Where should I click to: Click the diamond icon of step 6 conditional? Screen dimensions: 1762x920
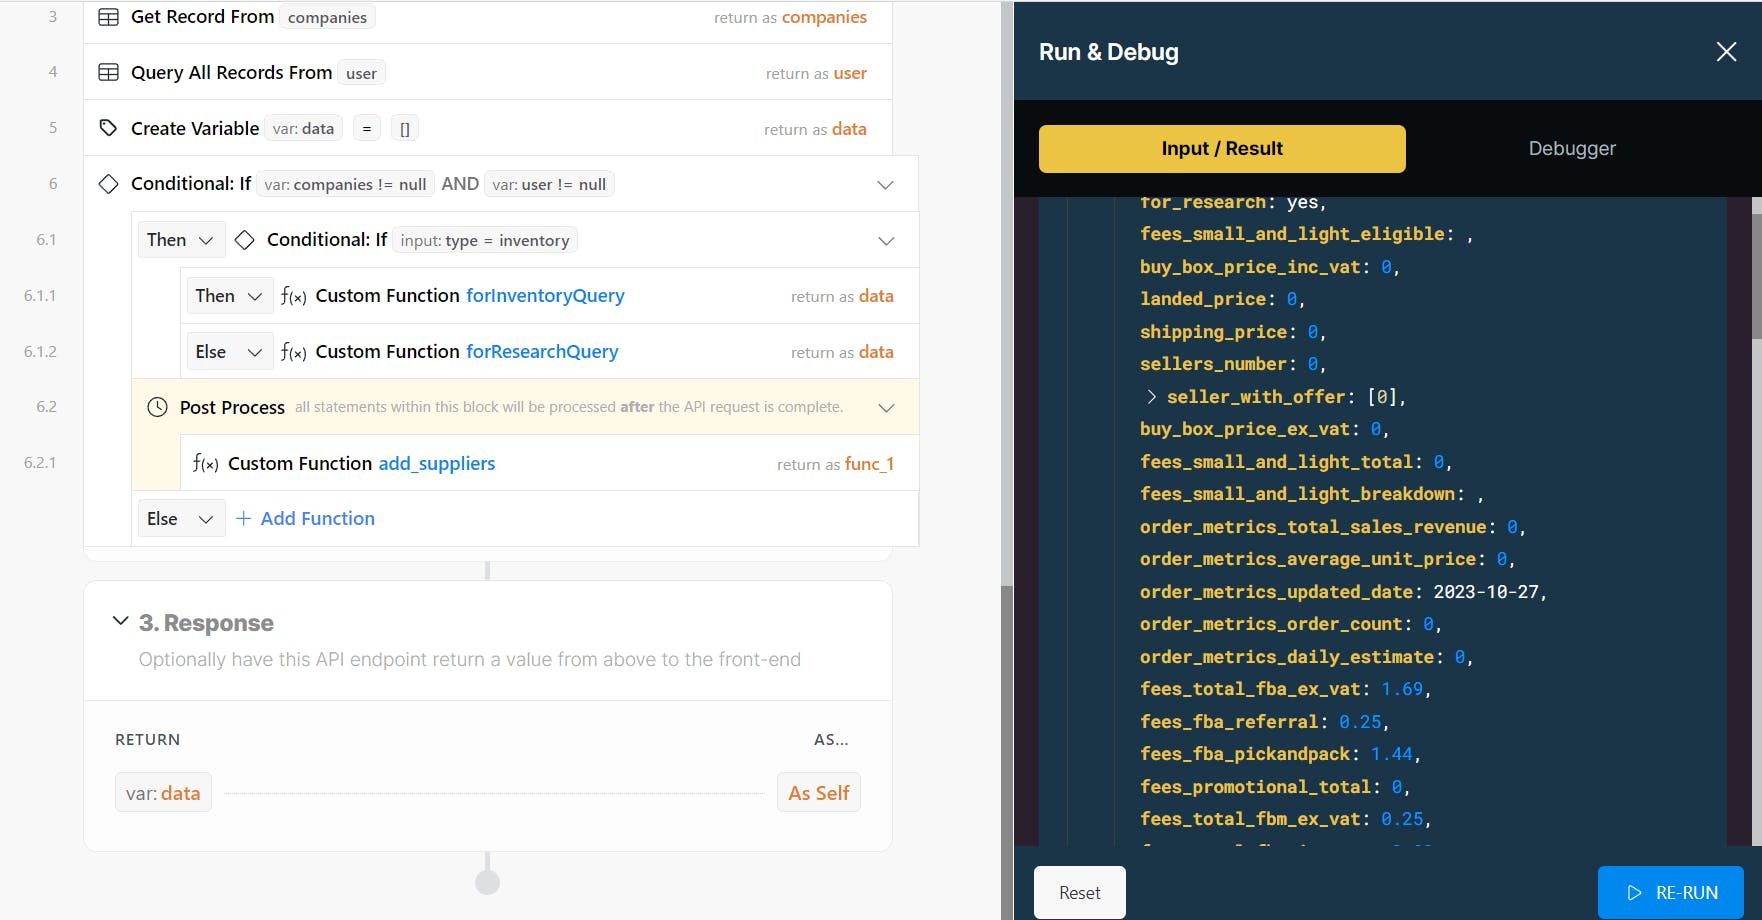click(109, 184)
